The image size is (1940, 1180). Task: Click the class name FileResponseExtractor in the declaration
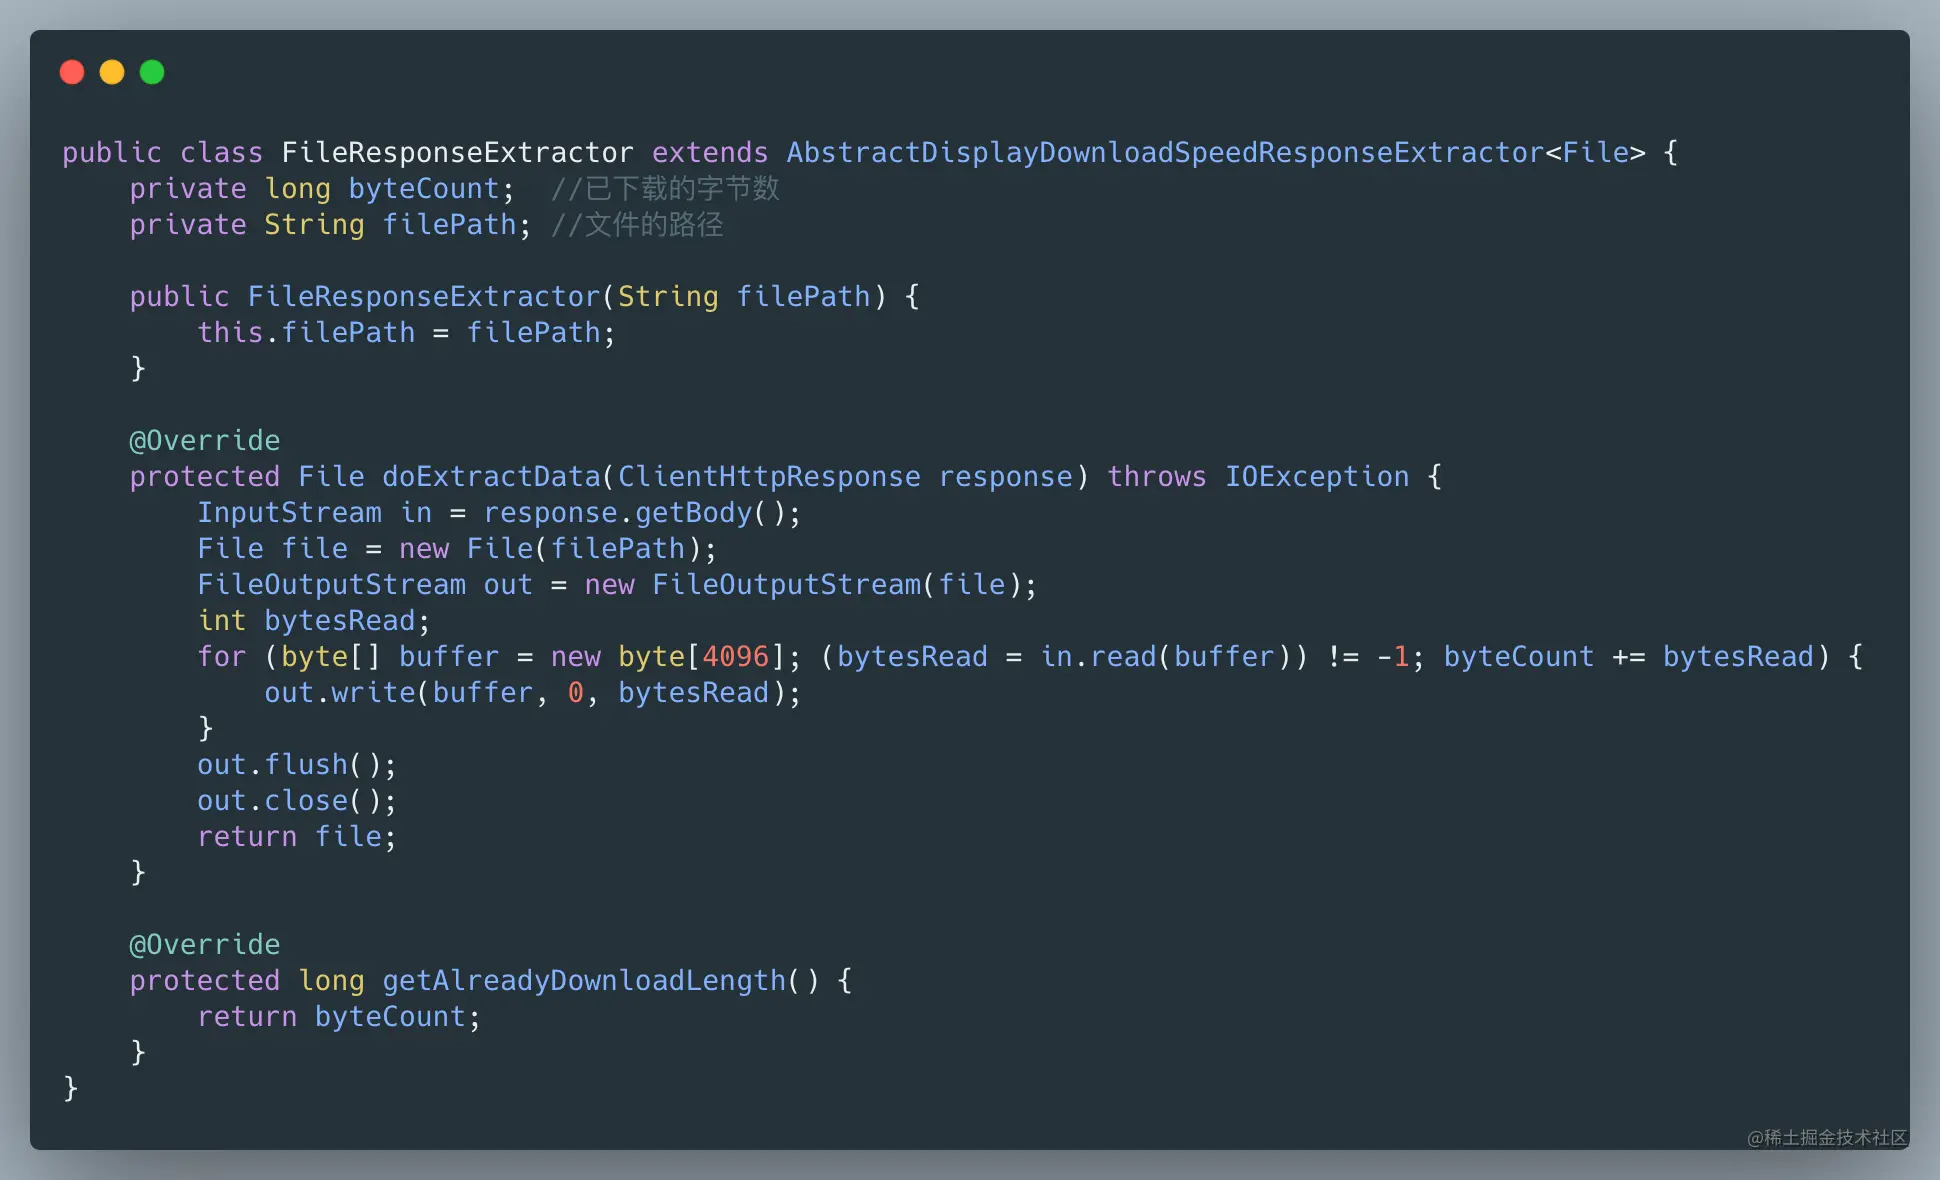pyautogui.click(x=457, y=153)
